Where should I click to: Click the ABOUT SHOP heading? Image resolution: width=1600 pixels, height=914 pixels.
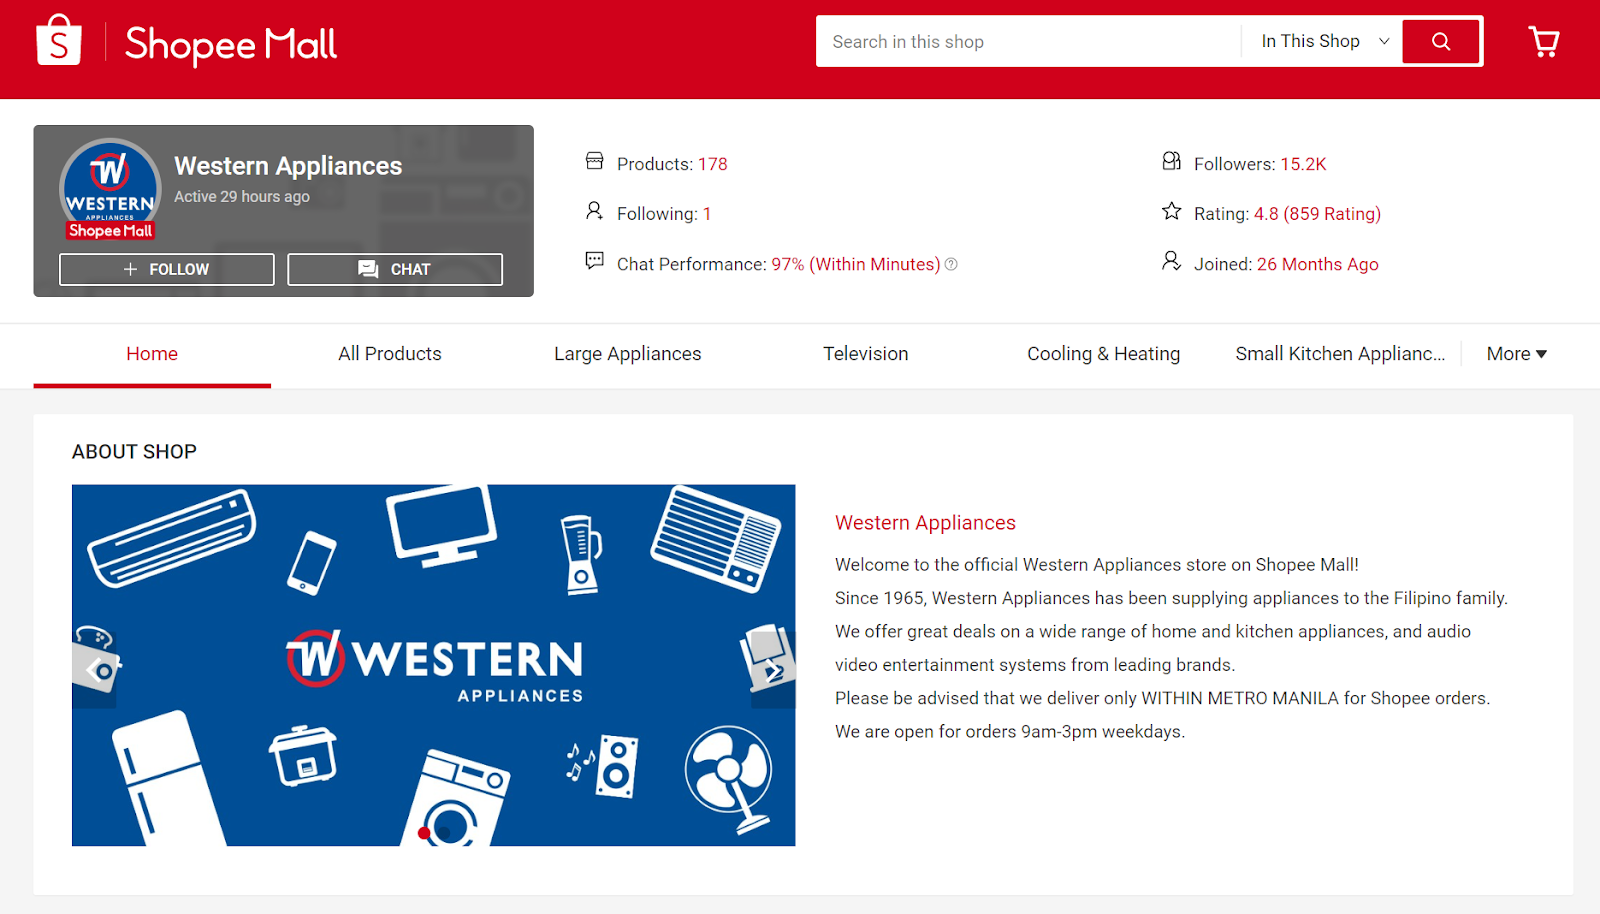pos(134,452)
